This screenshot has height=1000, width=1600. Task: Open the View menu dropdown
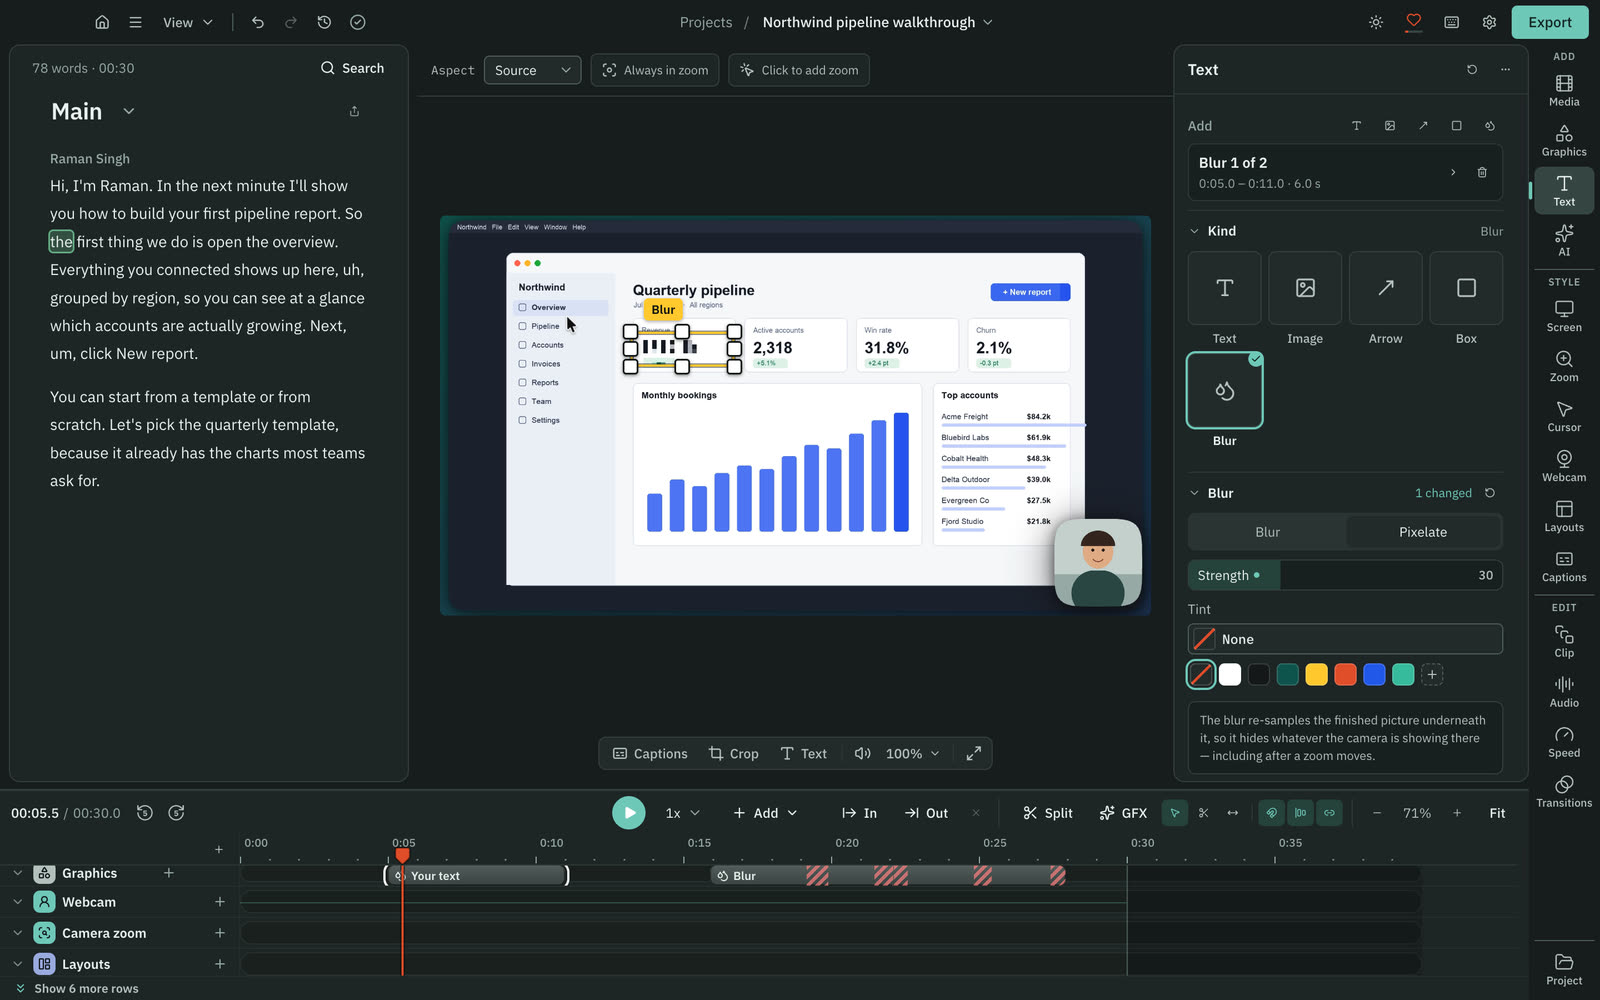188,22
